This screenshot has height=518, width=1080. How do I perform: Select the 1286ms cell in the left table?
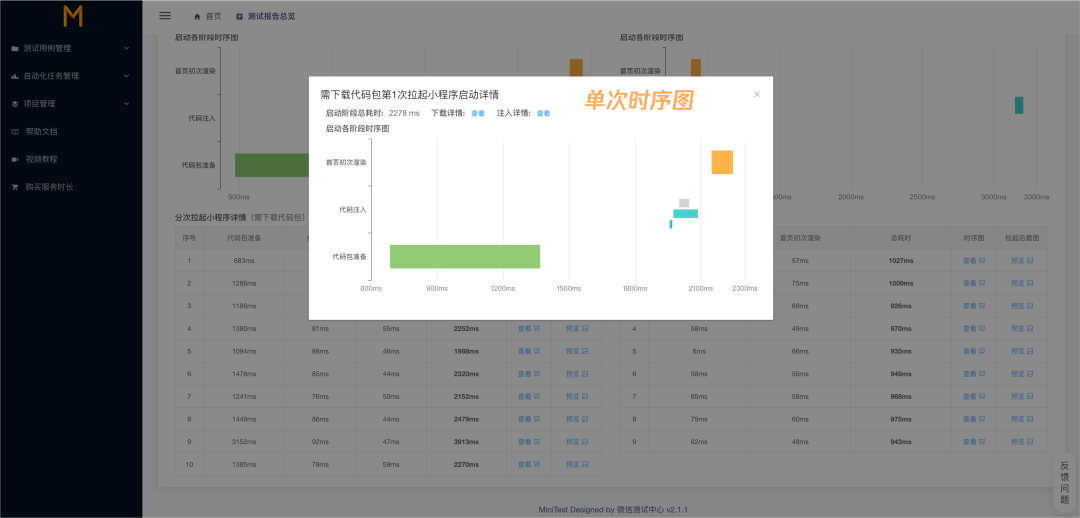pos(245,283)
